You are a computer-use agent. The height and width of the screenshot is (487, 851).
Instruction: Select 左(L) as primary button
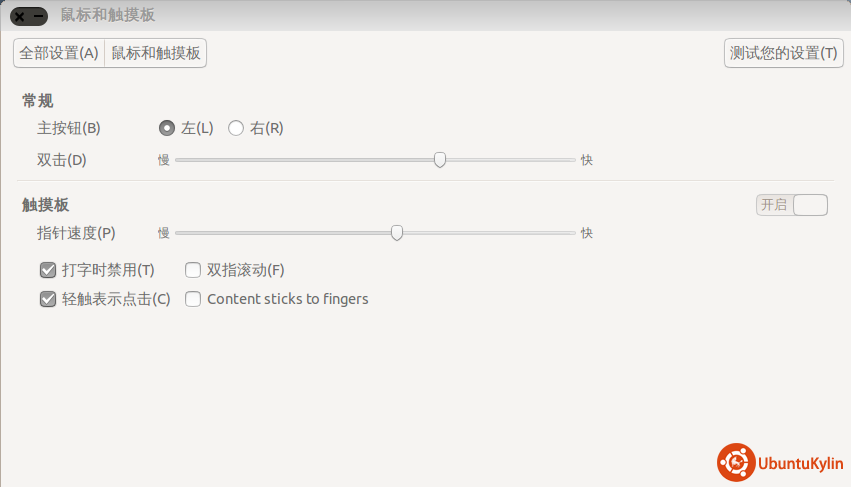click(167, 128)
